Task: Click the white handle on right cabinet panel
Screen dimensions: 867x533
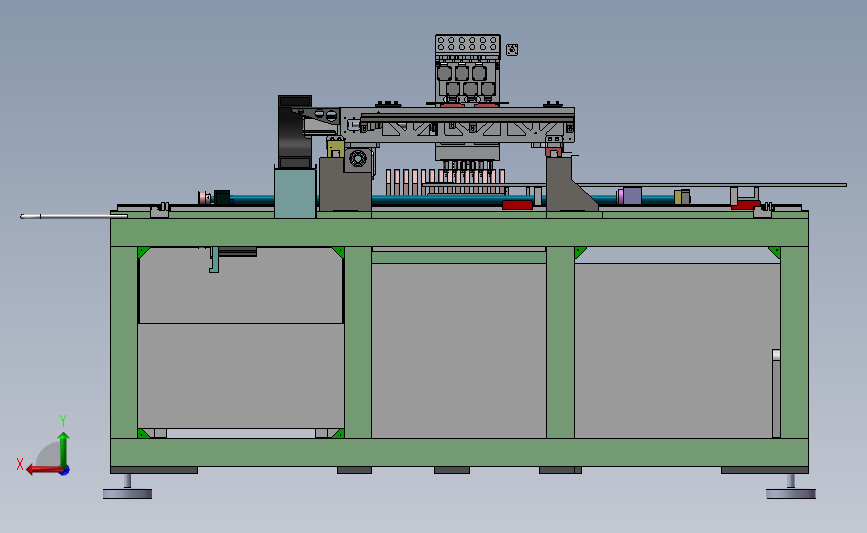Action: 776,355
